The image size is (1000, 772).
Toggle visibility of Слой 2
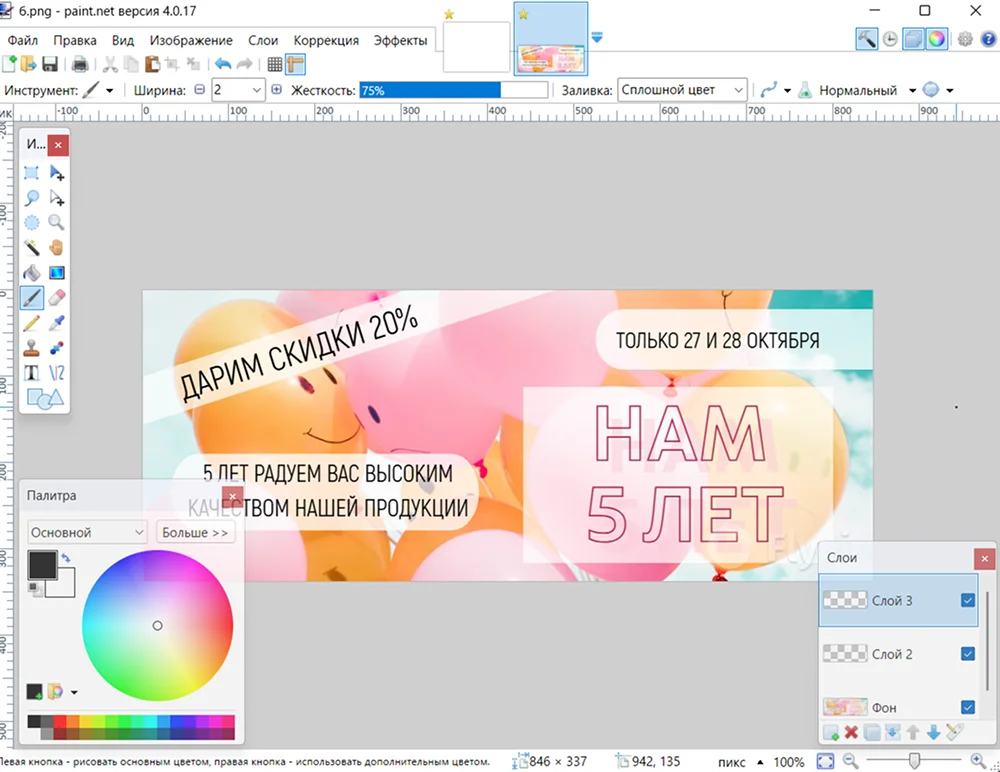pyautogui.click(x=966, y=654)
